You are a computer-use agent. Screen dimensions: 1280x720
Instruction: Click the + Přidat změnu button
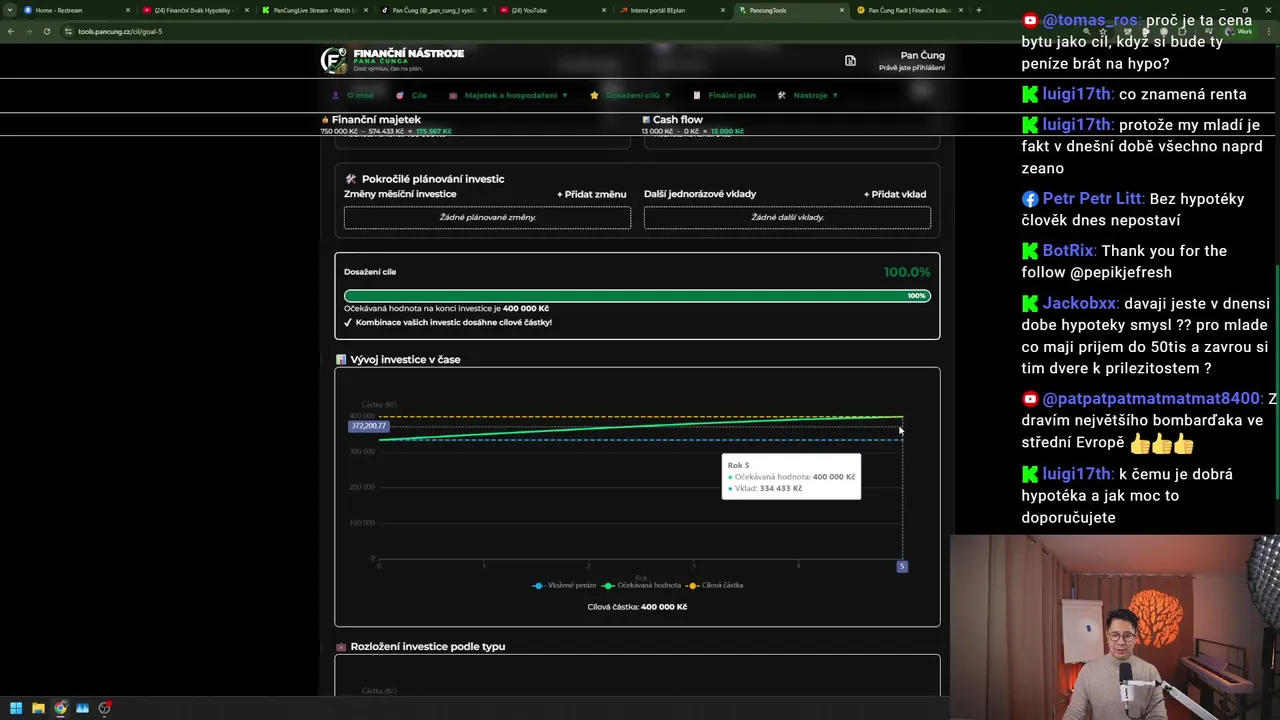(591, 194)
